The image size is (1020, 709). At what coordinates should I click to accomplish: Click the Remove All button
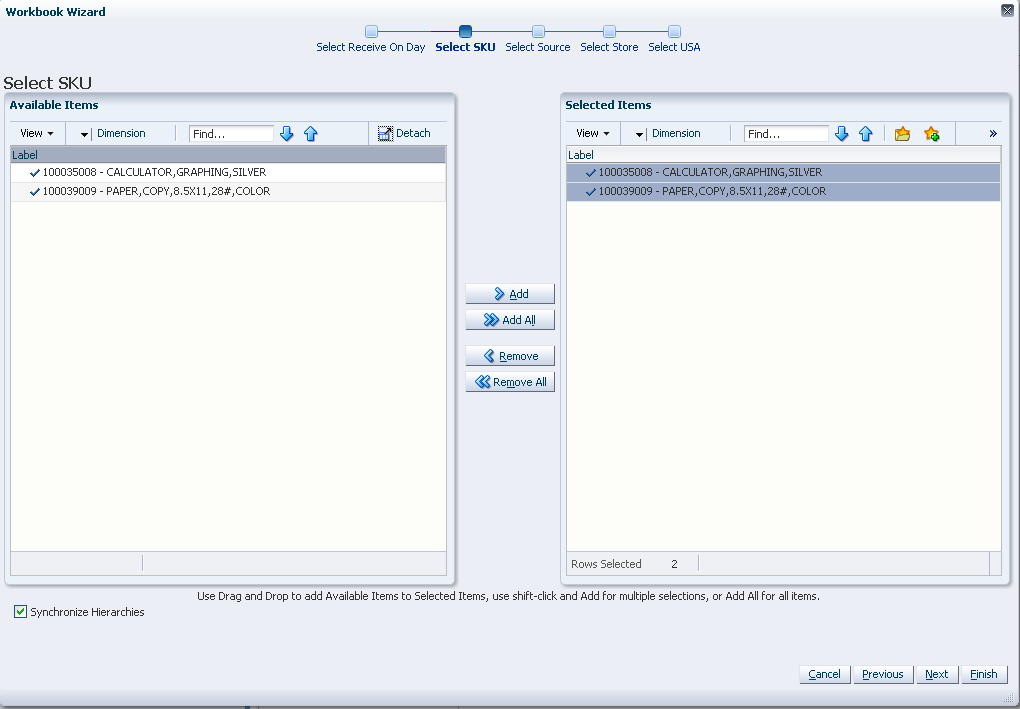click(x=510, y=382)
